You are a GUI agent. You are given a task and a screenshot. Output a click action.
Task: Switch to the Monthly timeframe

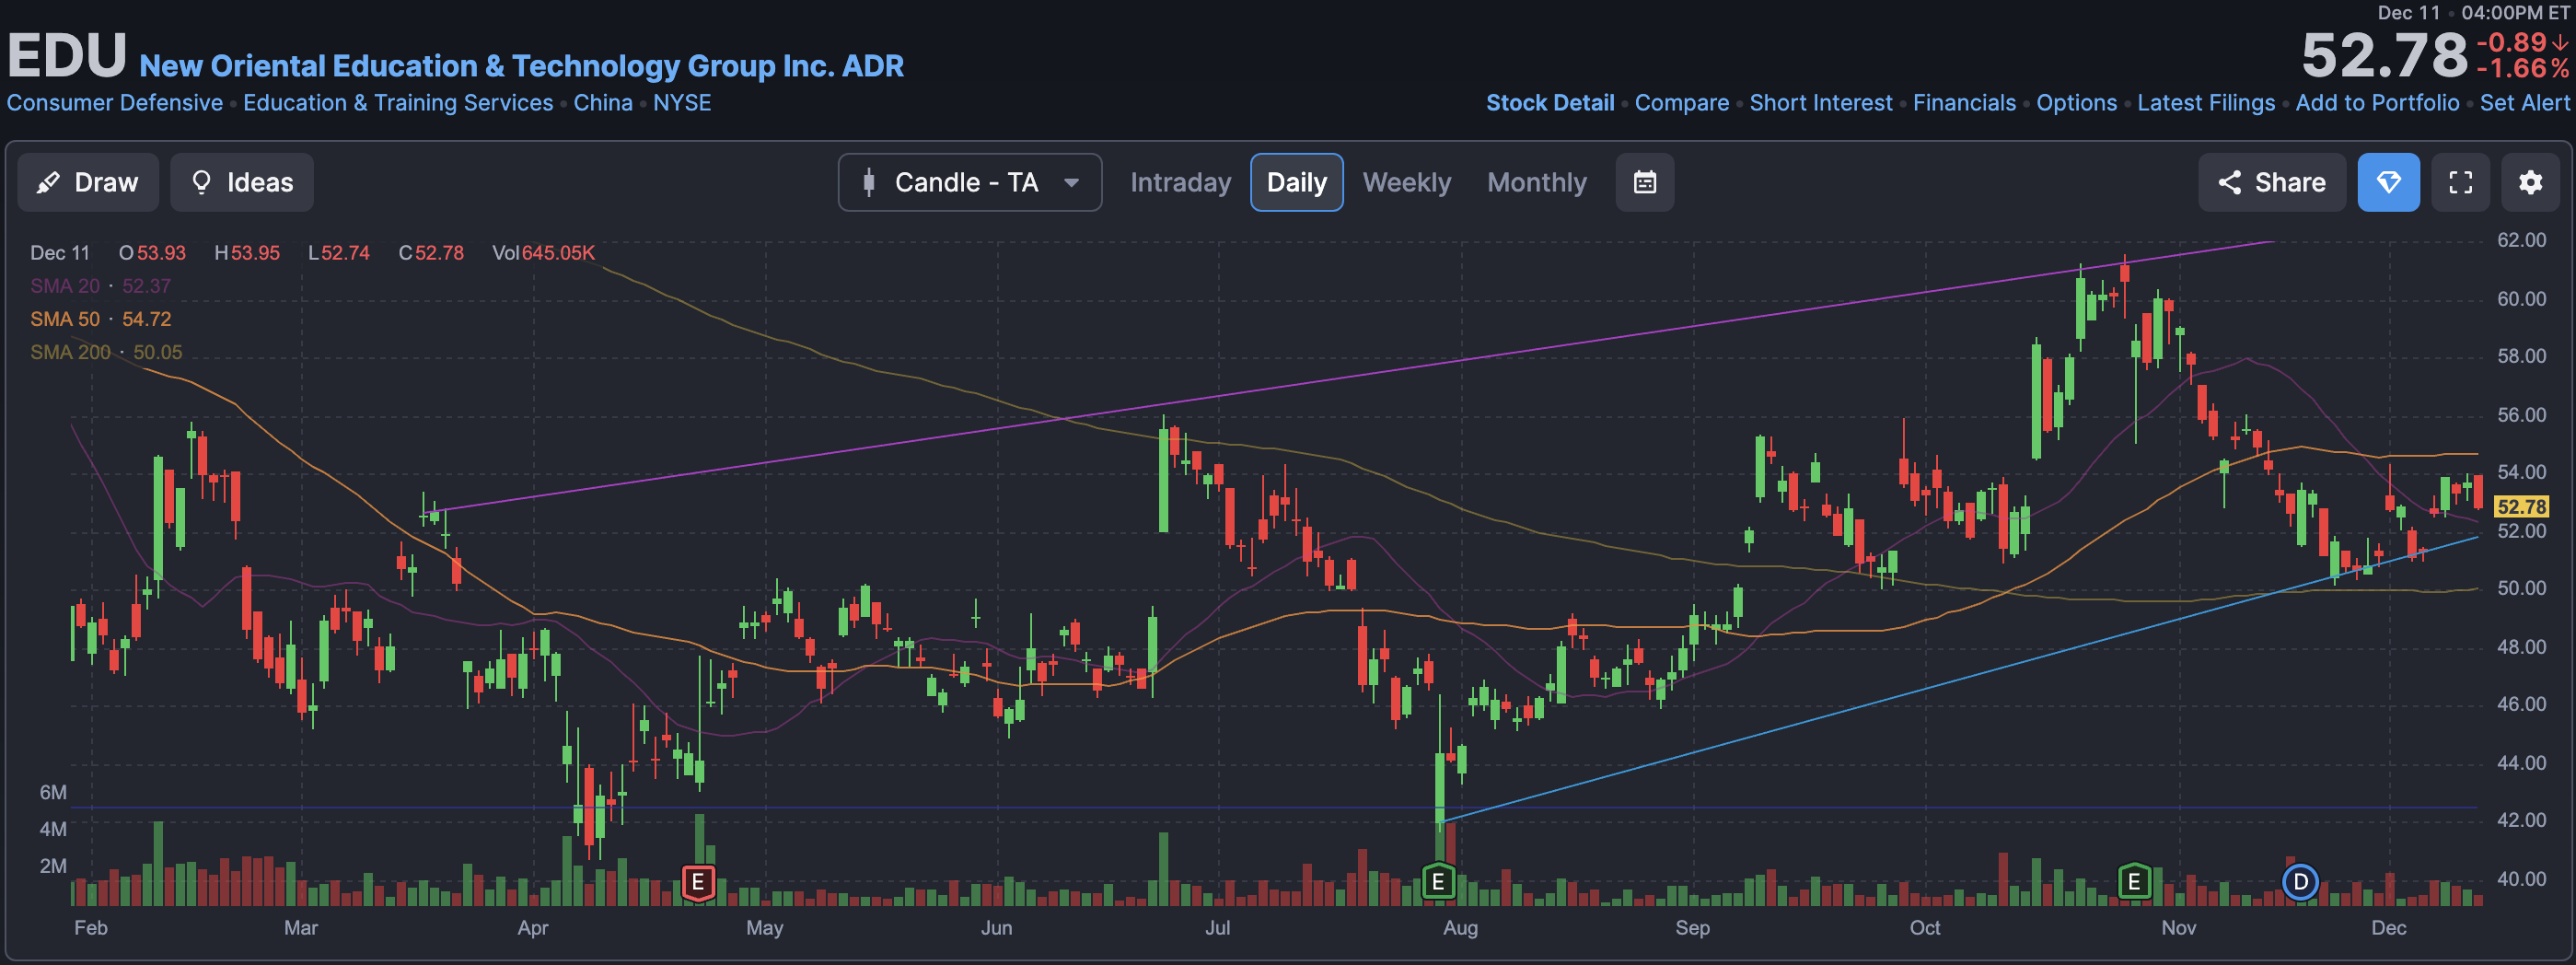tap(1536, 182)
